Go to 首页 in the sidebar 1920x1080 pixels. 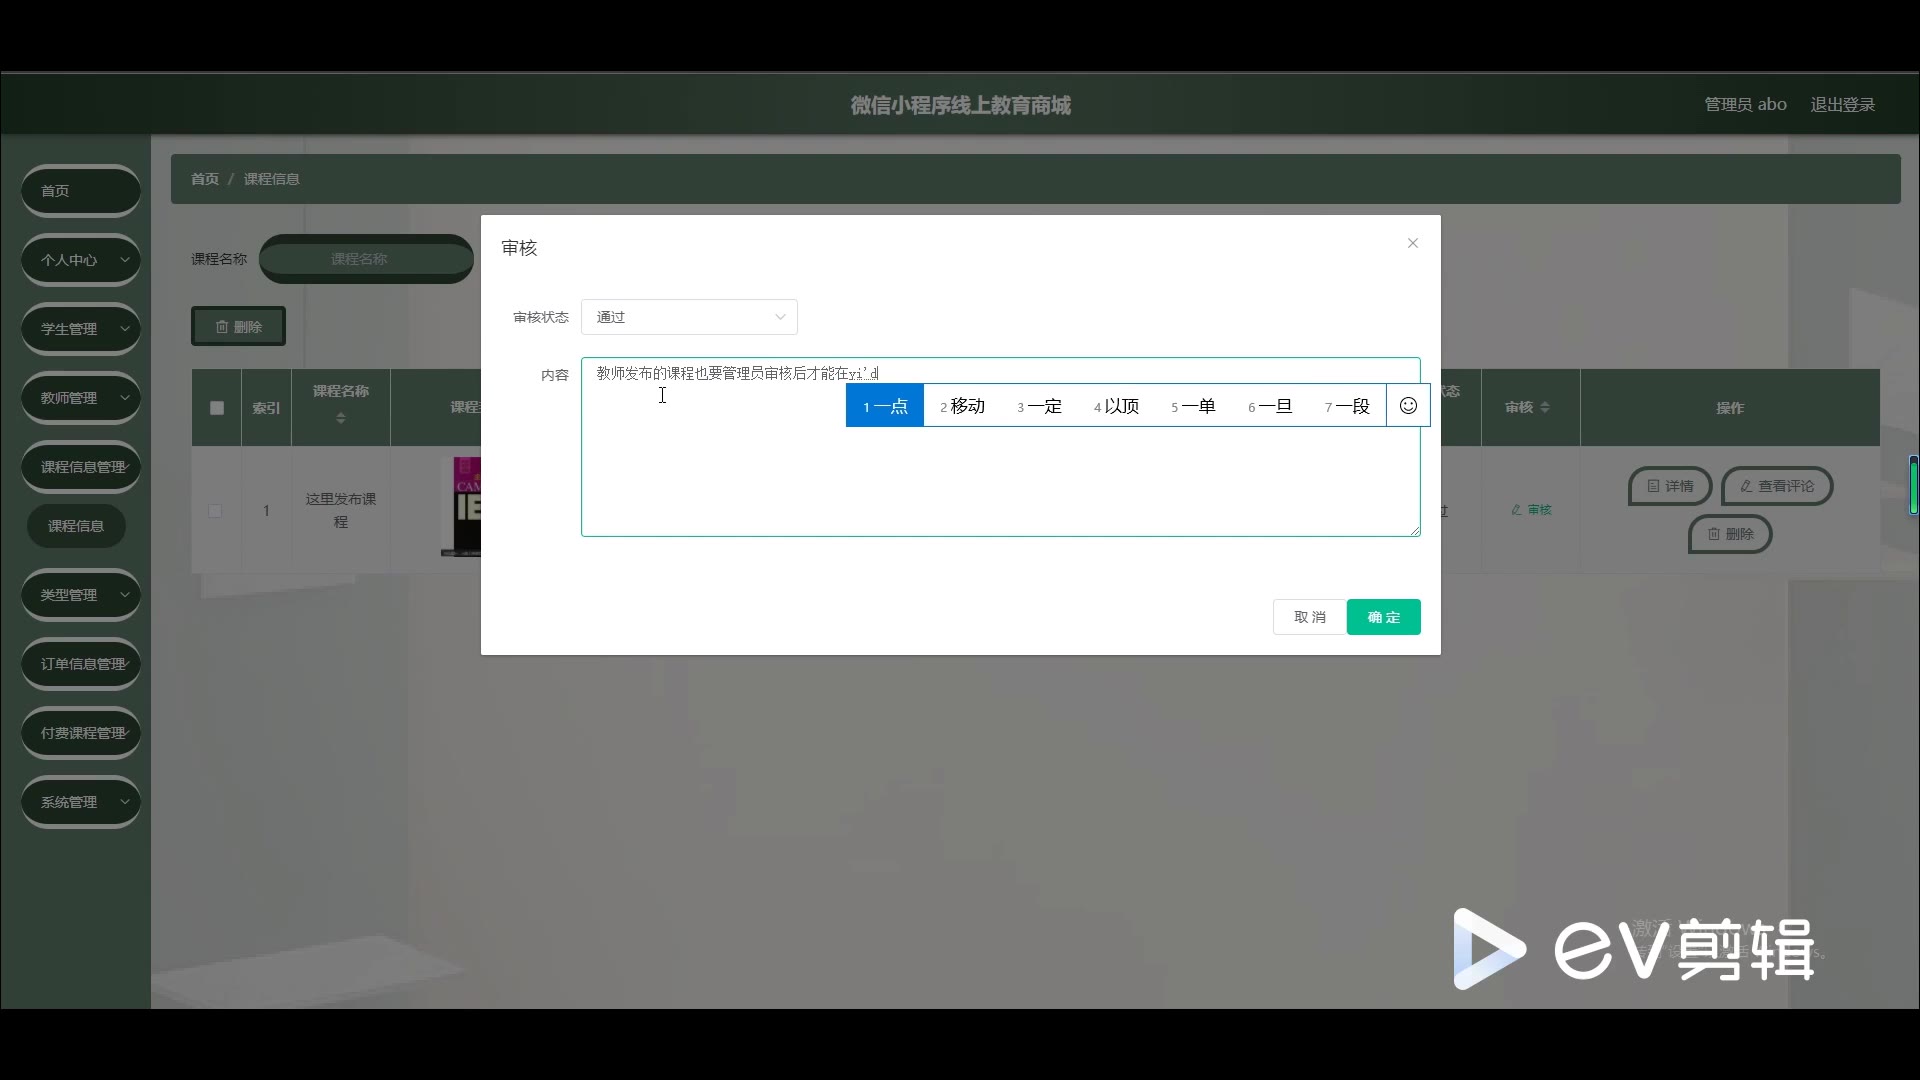[80, 191]
